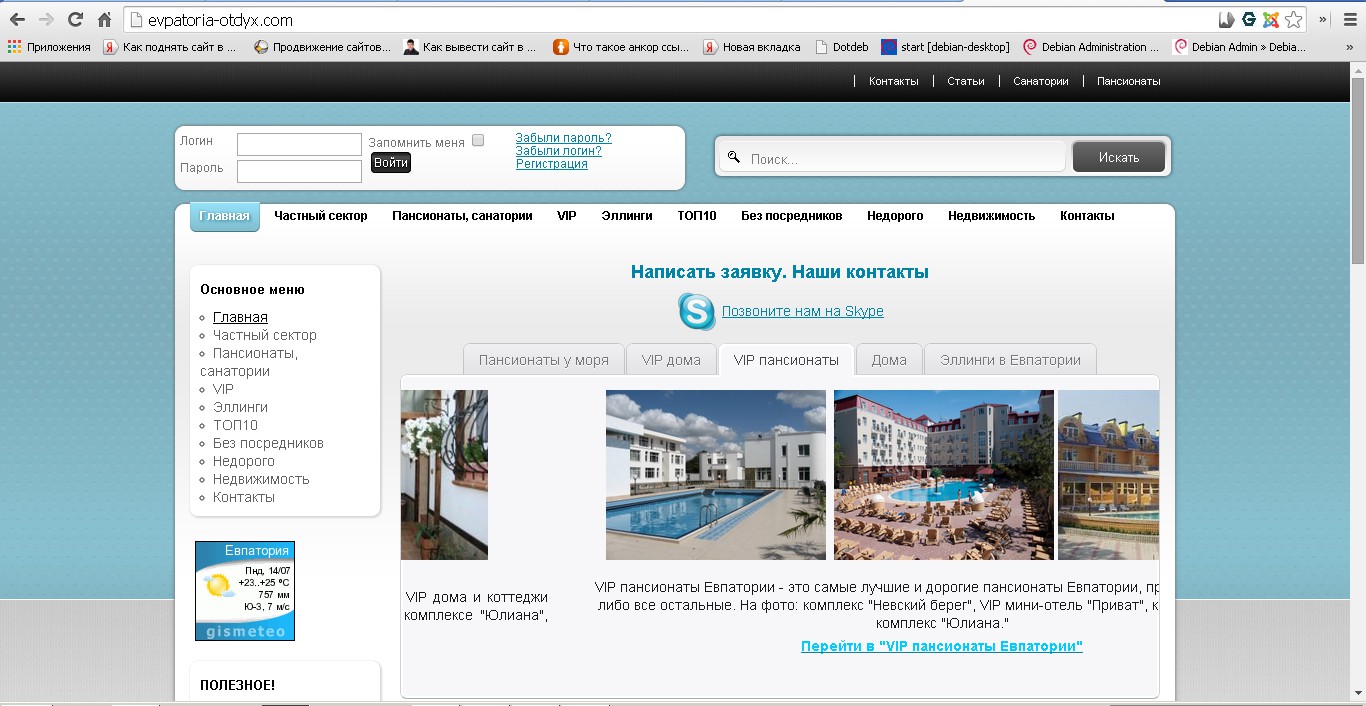This screenshot has width=1366, height=706.
Task: Click the Искать search button
Action: (x=1119, y=157)
